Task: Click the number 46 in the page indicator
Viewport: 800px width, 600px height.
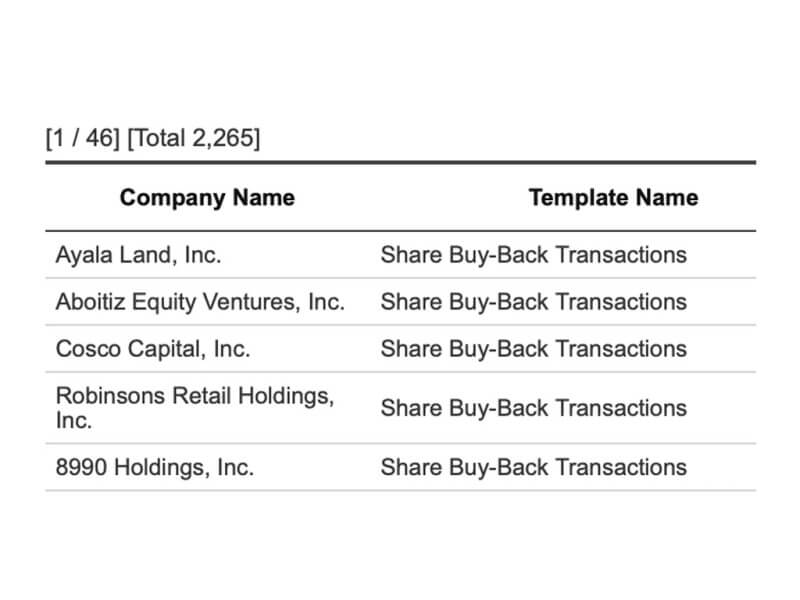Action: pos(97,138)
